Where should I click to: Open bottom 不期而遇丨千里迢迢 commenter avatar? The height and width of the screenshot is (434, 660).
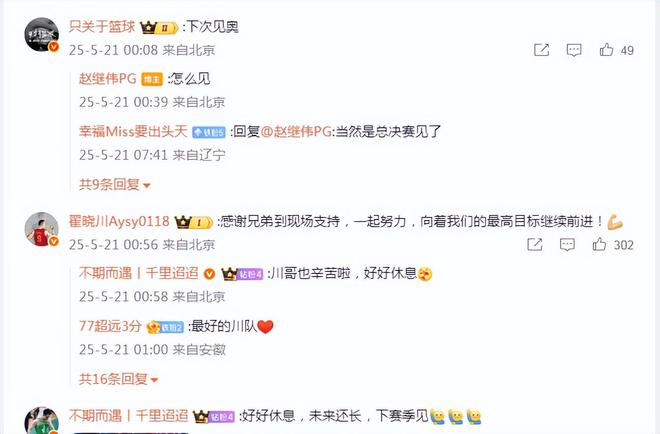pyautogui.click(x=41, y=421)
